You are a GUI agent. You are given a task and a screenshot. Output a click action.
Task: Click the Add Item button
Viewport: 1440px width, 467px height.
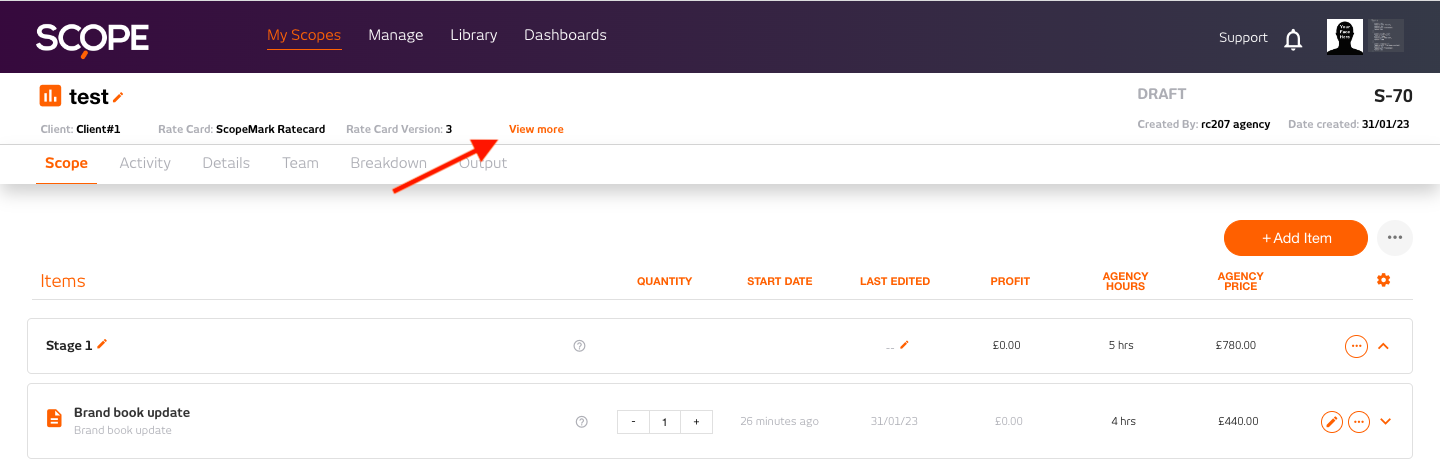[x=1295, y=238]
